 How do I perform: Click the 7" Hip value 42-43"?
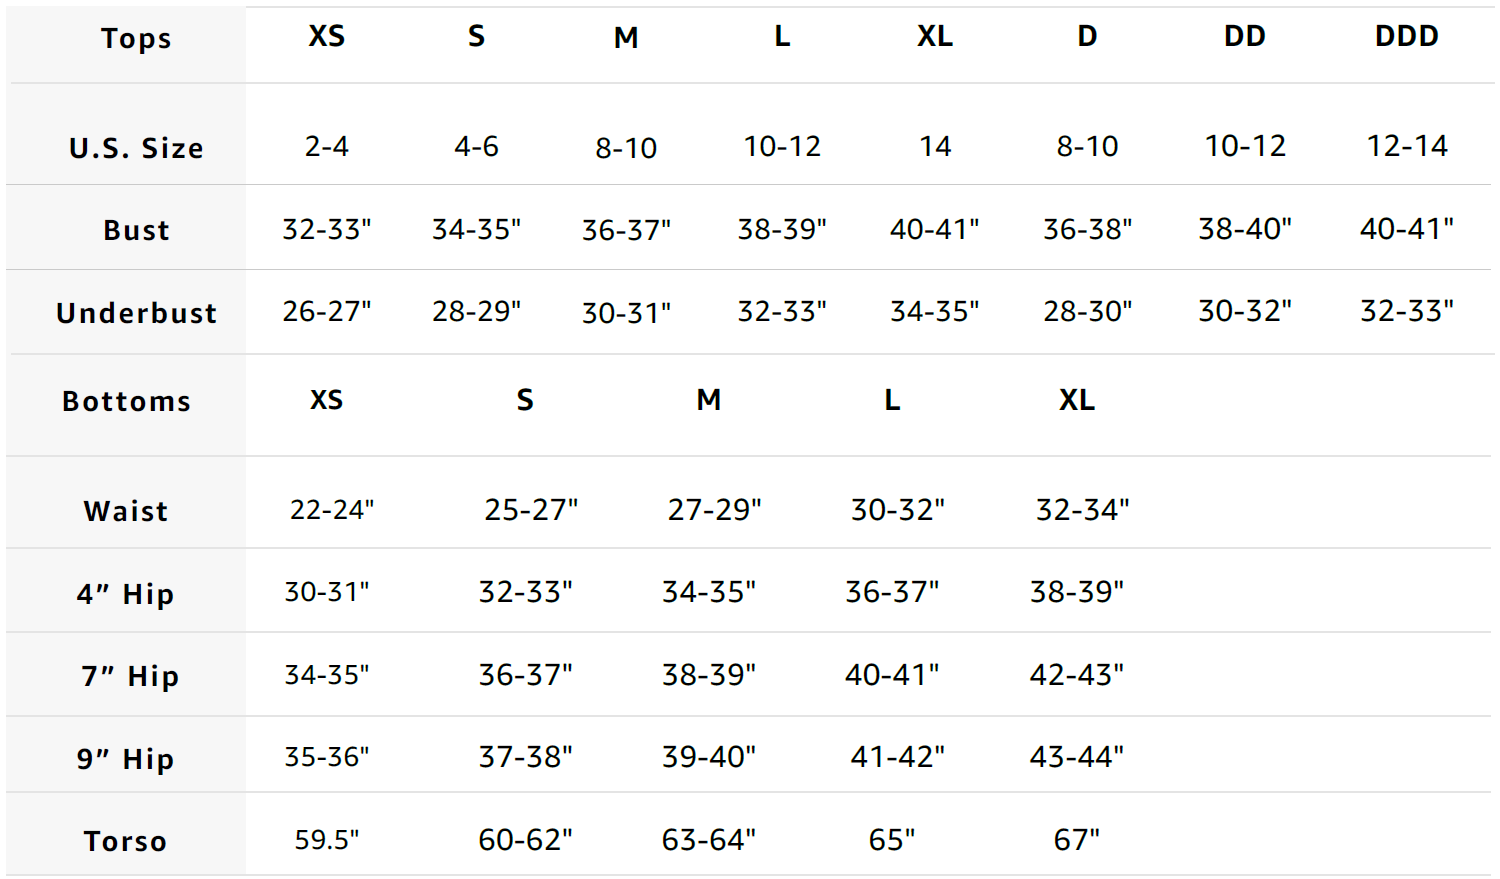[x=1076, y=676]
